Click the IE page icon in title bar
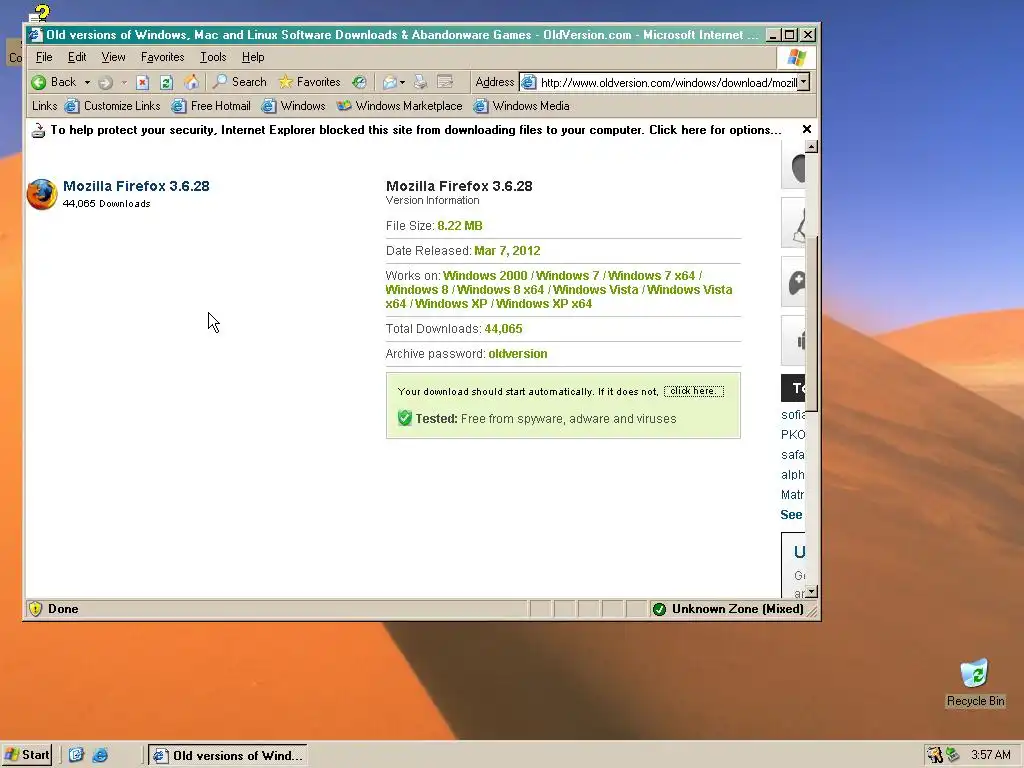This screenshot has height=768, width=1024. pyautogui.click(x=35, y=35)
